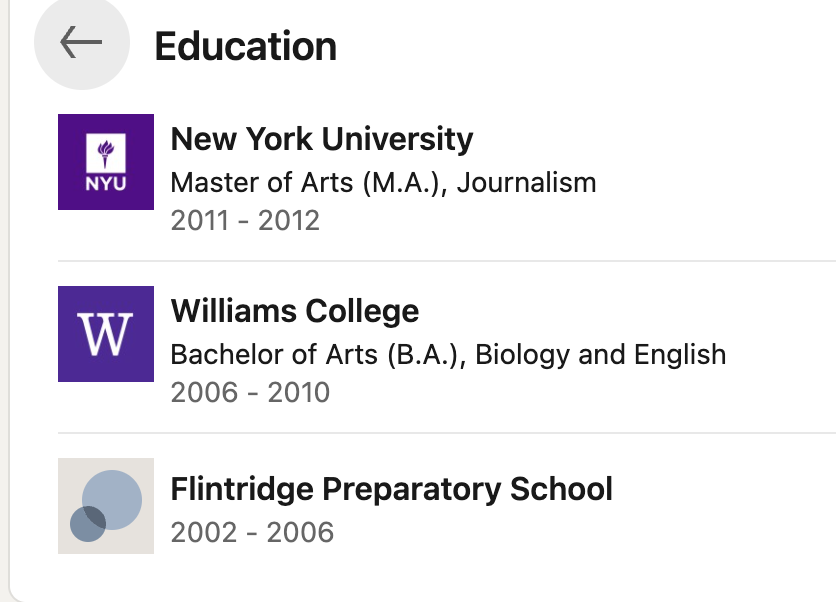The image size is (836, 602).
Task: Select the Flintridge placeholder school logo
Action: point(106,506)
